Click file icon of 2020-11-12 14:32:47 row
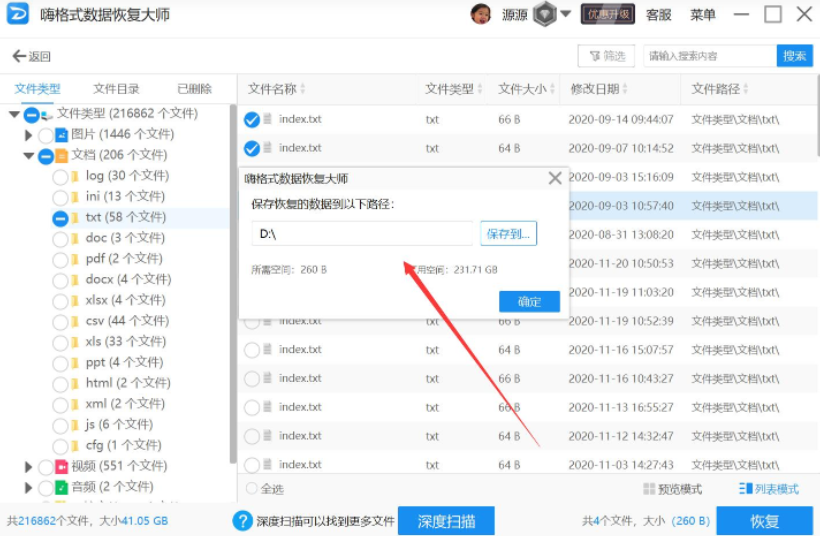820x536 pixels. 267,435
